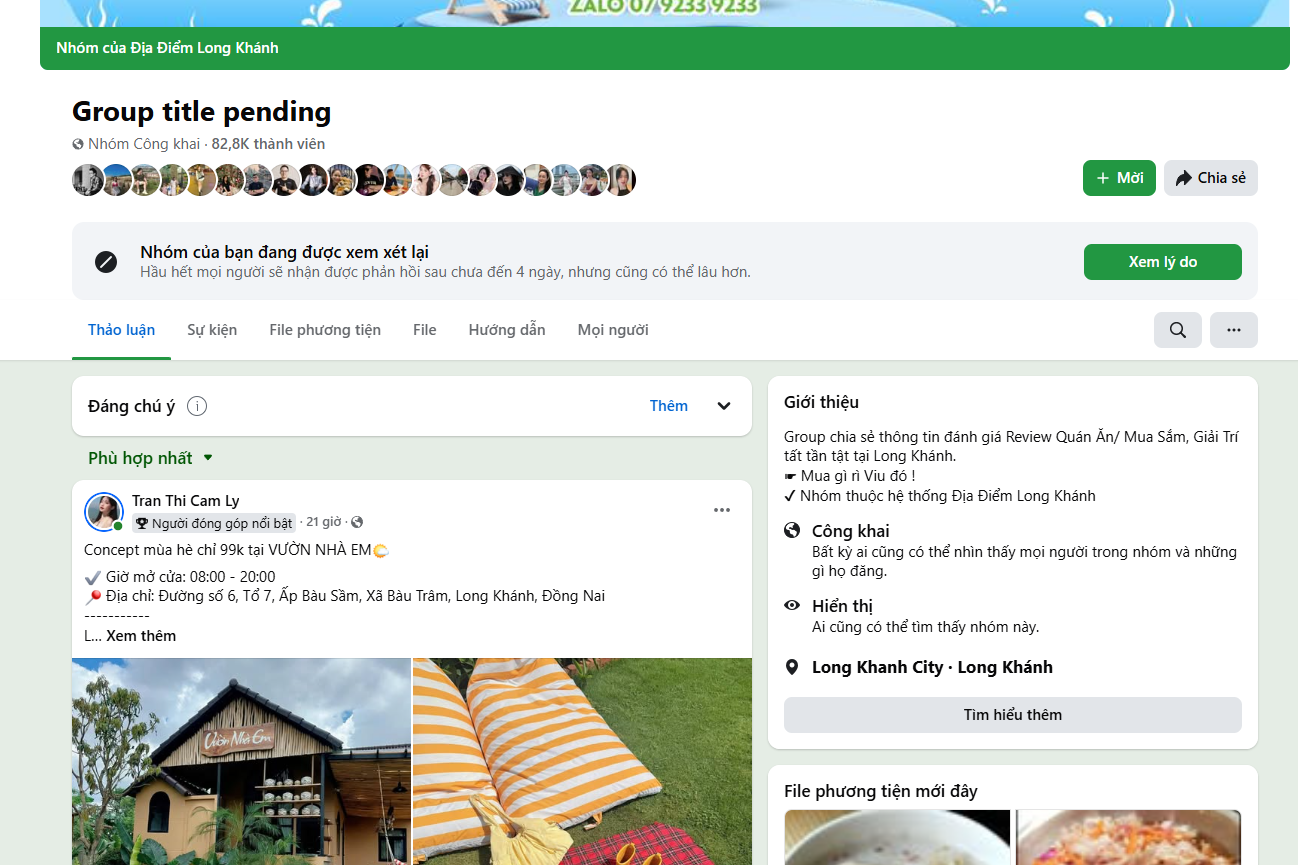
Task: Click Tran Thi Cam Ly's profile avatar
Action: coord(103,511)
